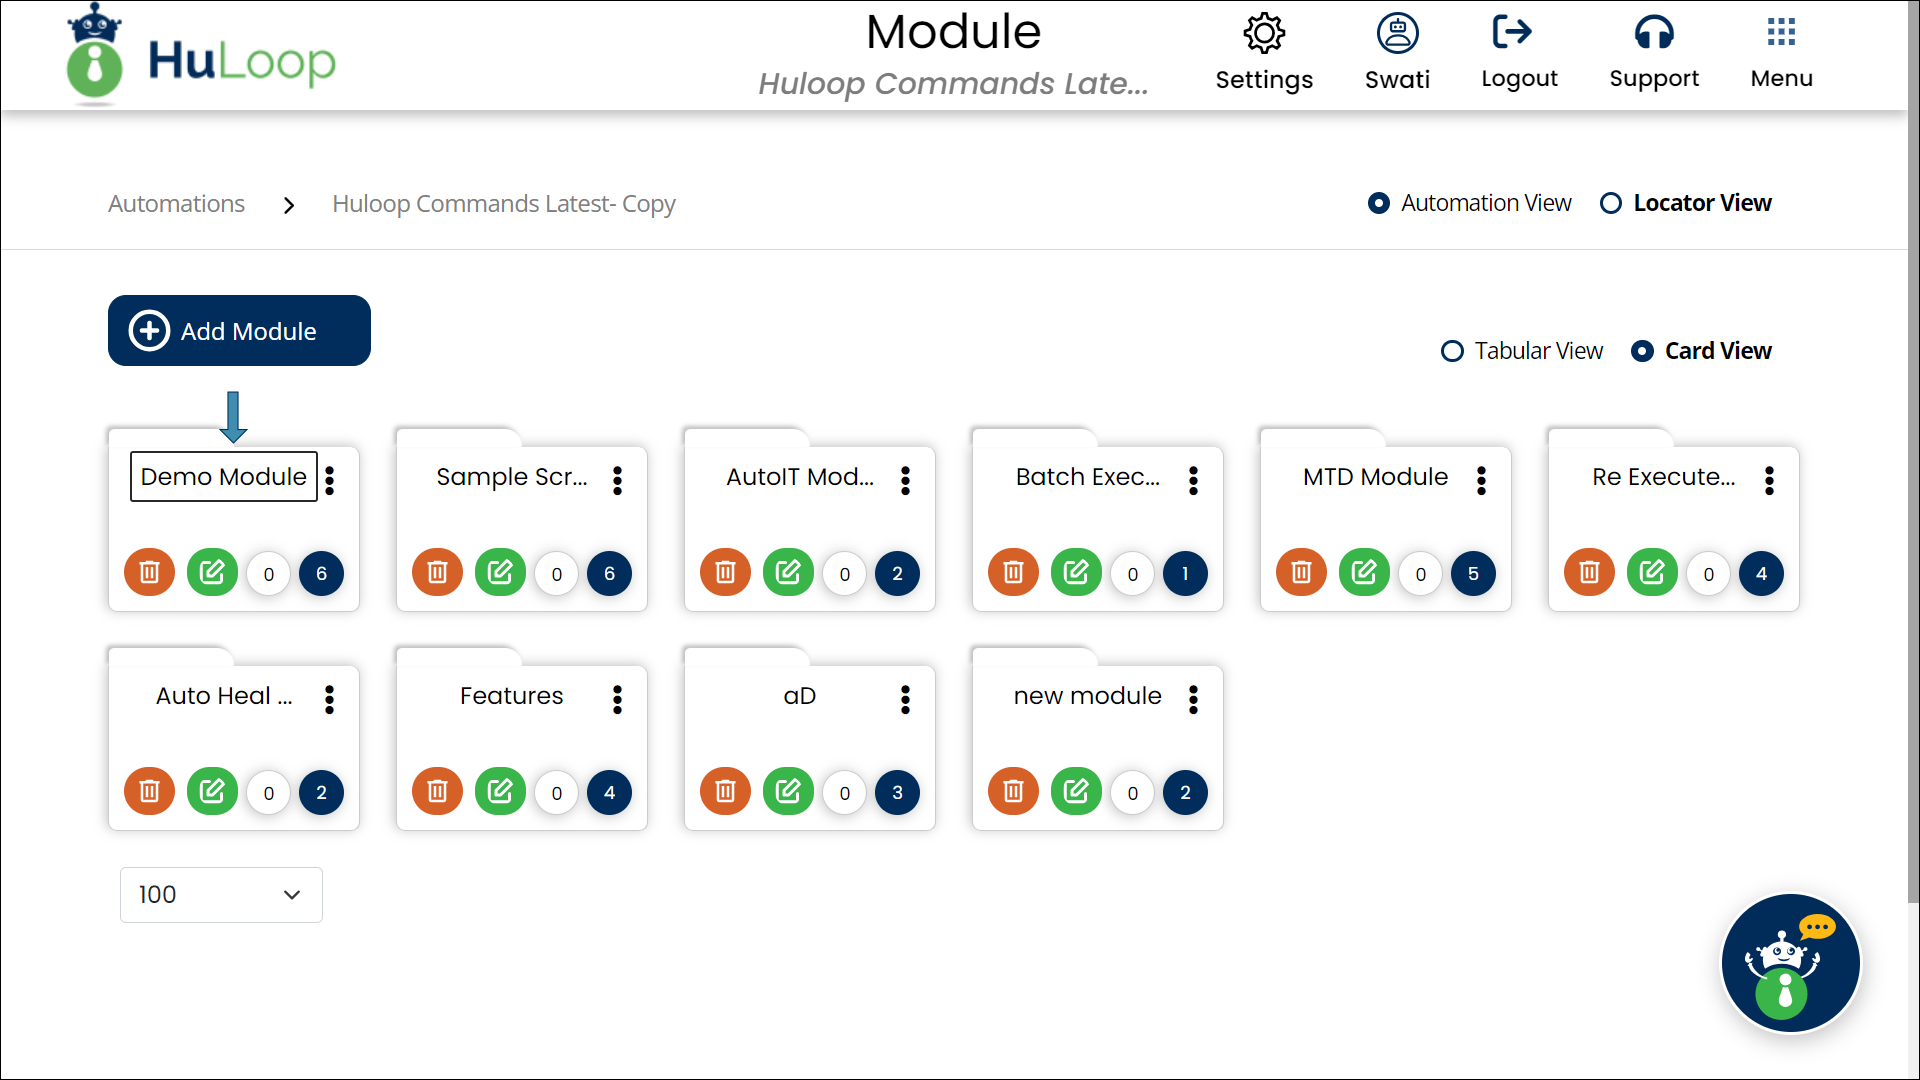Viewport: 1920px width, 1080px height.
Task: Click MTD Module count 5 badge
Action: 1473,573
